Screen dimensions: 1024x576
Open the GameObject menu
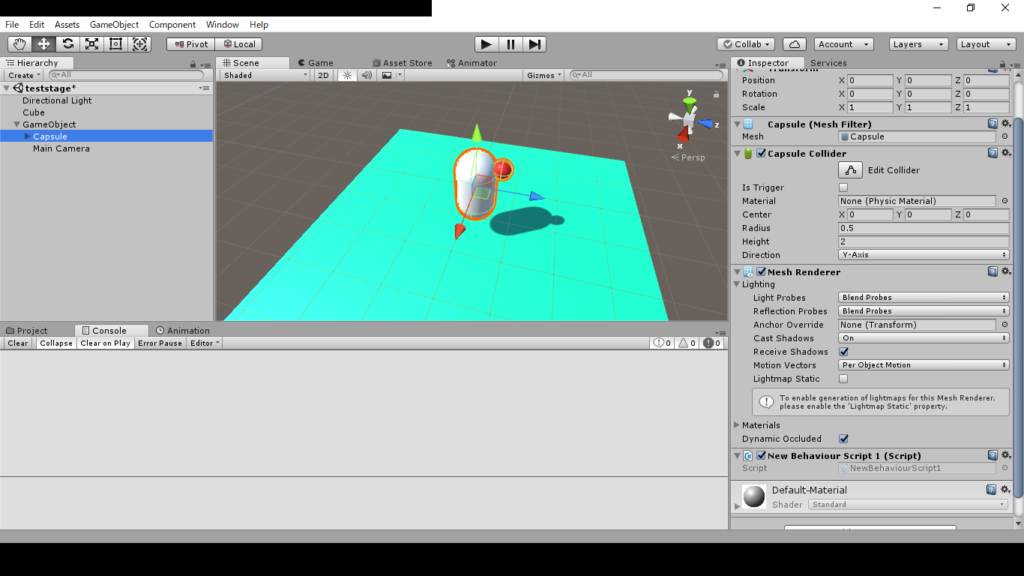click(114, 24)
